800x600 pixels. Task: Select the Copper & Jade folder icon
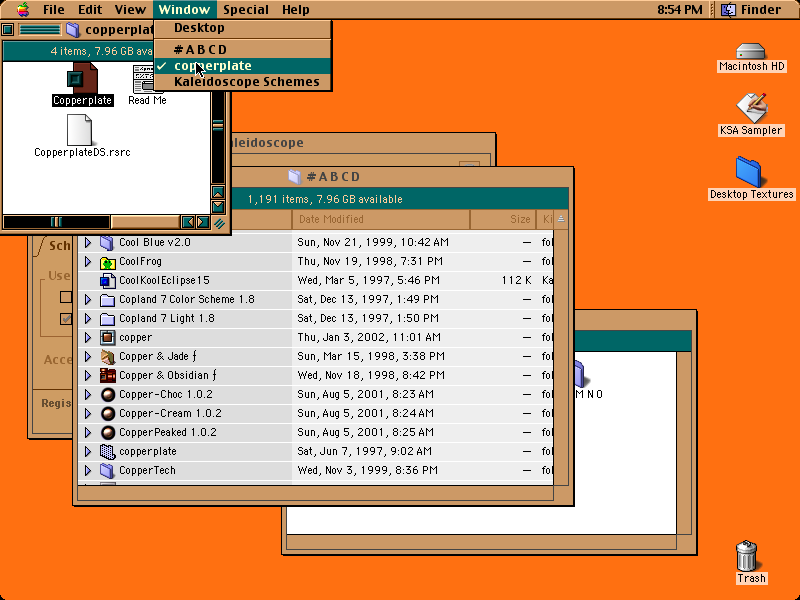point(107,357)
